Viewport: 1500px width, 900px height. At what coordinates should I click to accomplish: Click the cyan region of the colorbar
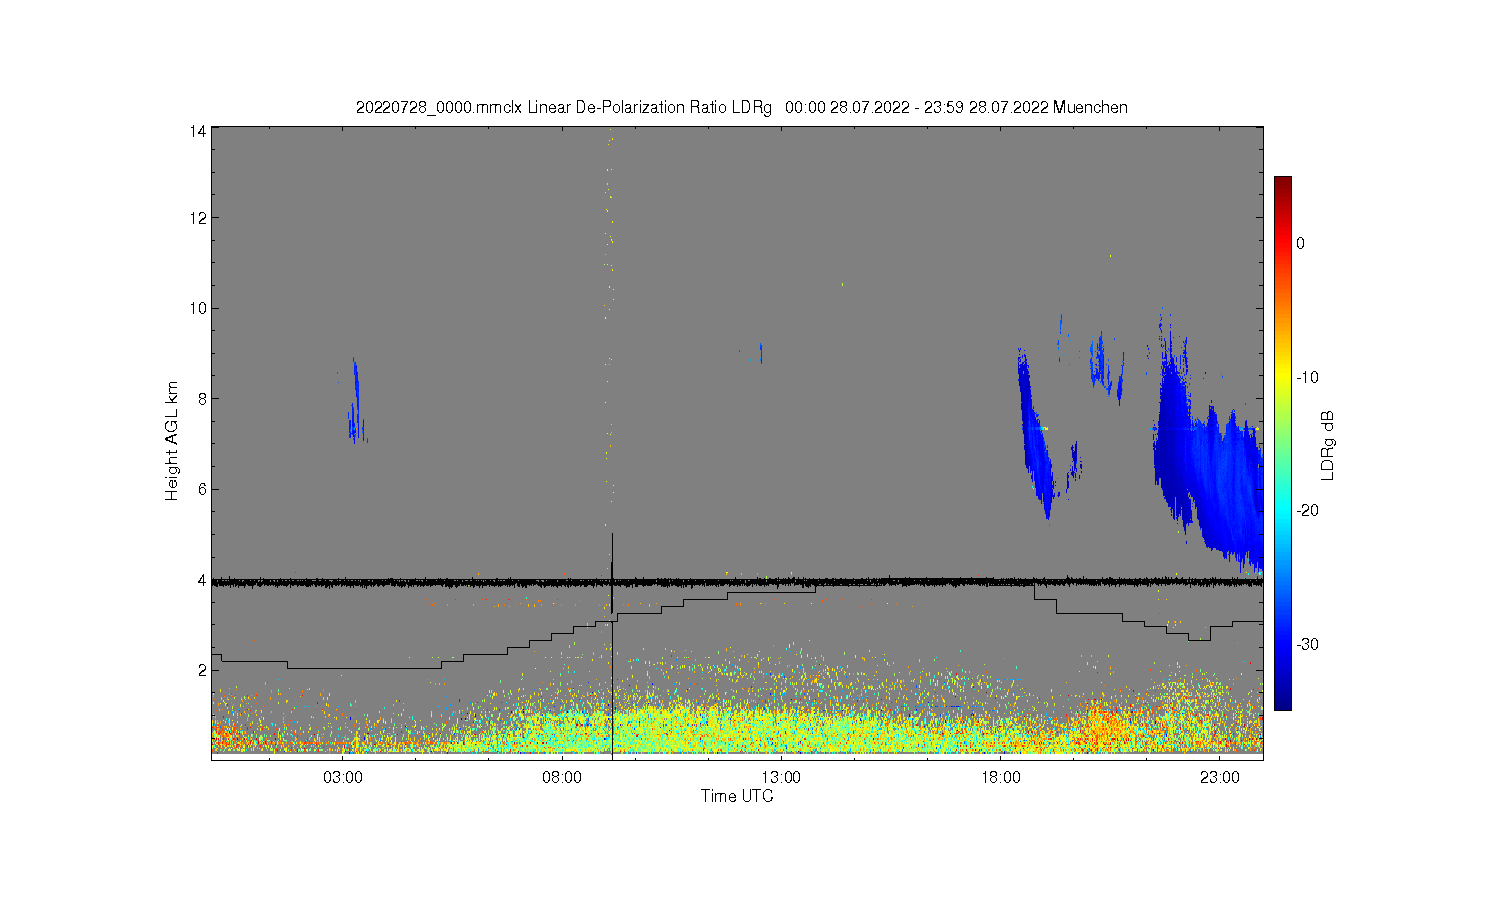pos(1282,510)
